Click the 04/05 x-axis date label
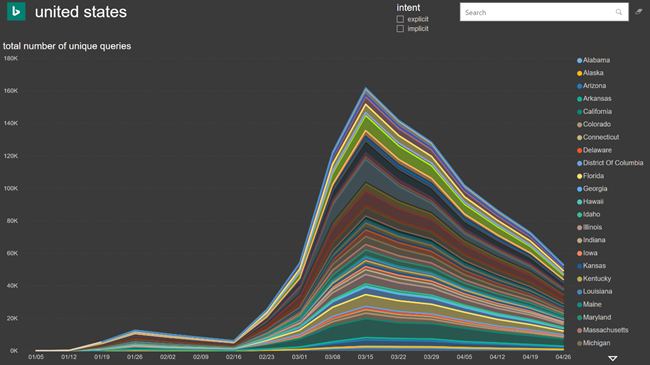 click(x=464, y=357)
